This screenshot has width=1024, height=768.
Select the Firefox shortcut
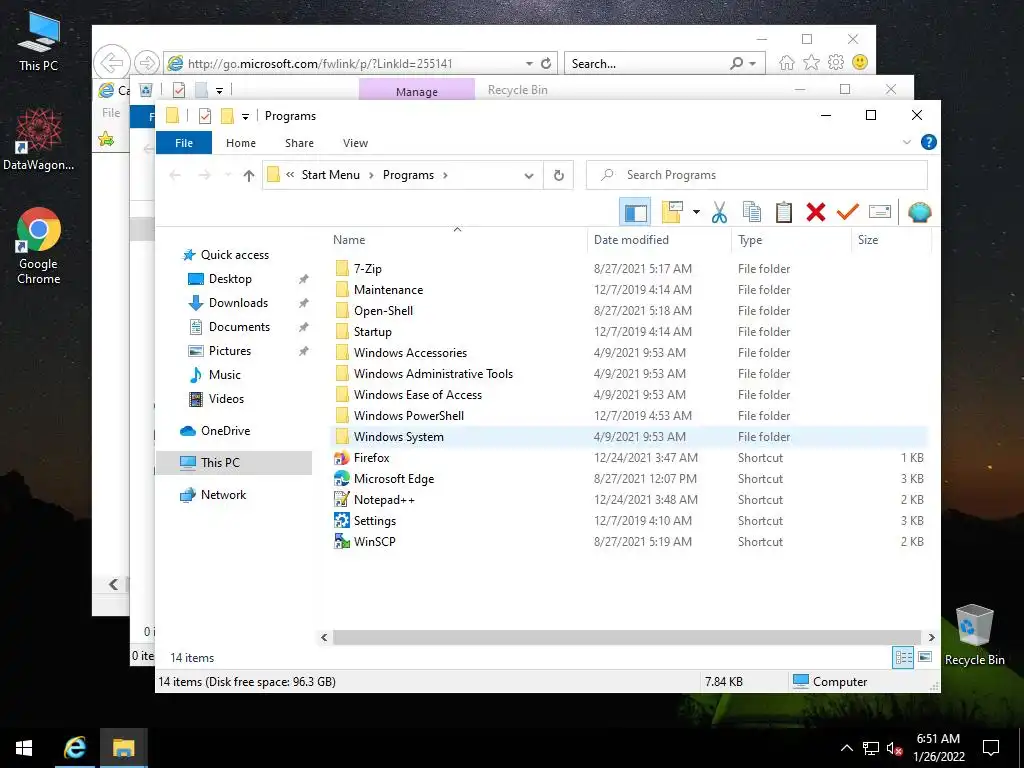pyautogui.click(x=371, y=458)
